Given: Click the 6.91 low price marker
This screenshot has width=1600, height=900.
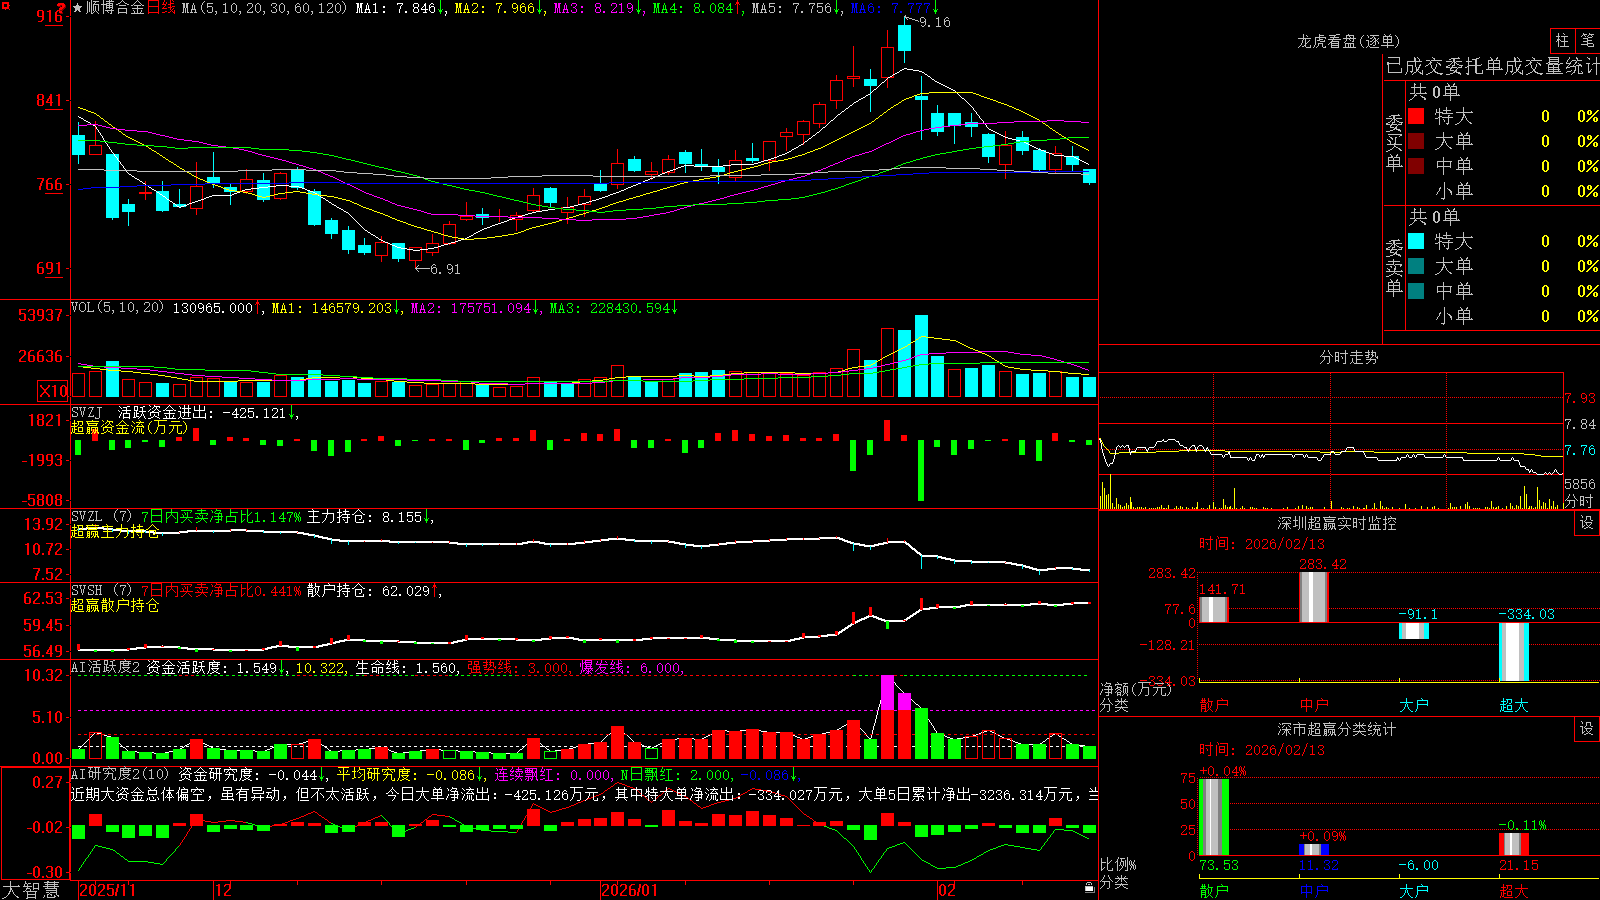Looking at the screenshot, I should point(445,269).
